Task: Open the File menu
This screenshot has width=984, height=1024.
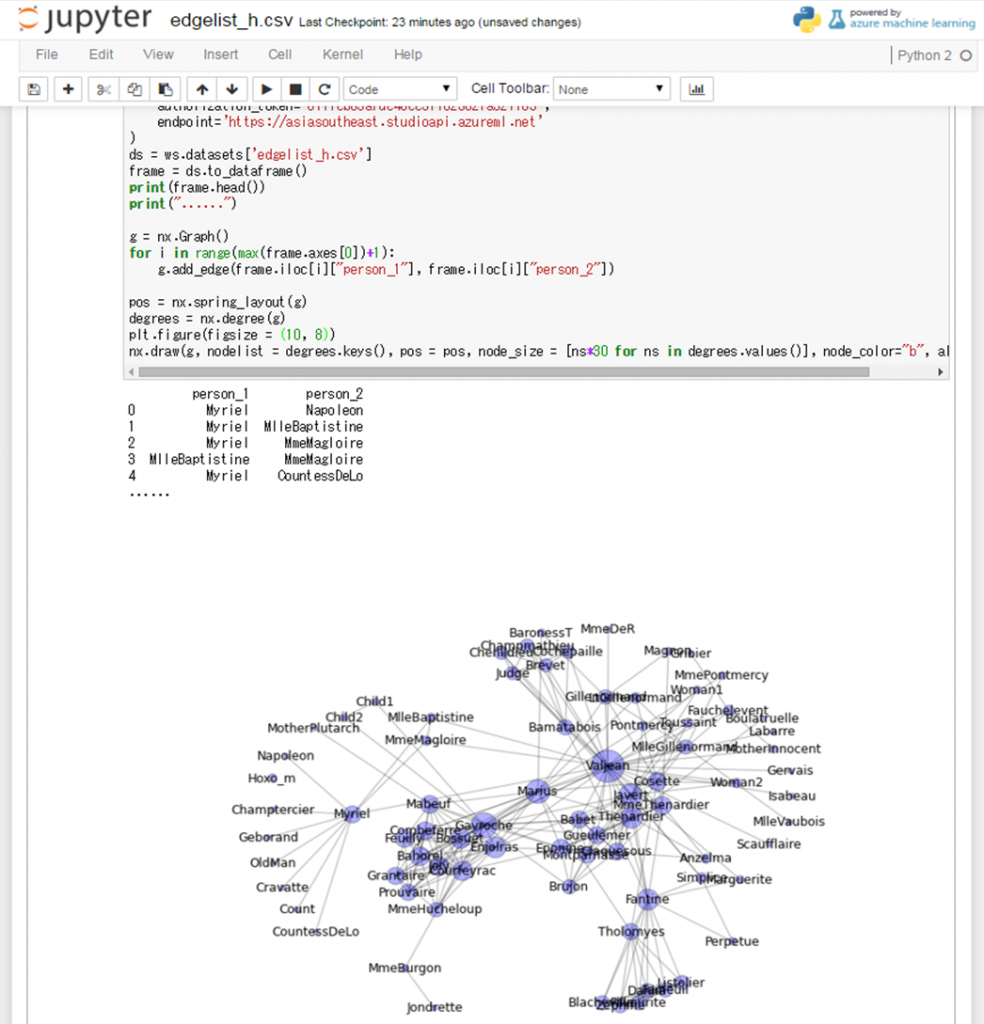Action: [46, 55]
